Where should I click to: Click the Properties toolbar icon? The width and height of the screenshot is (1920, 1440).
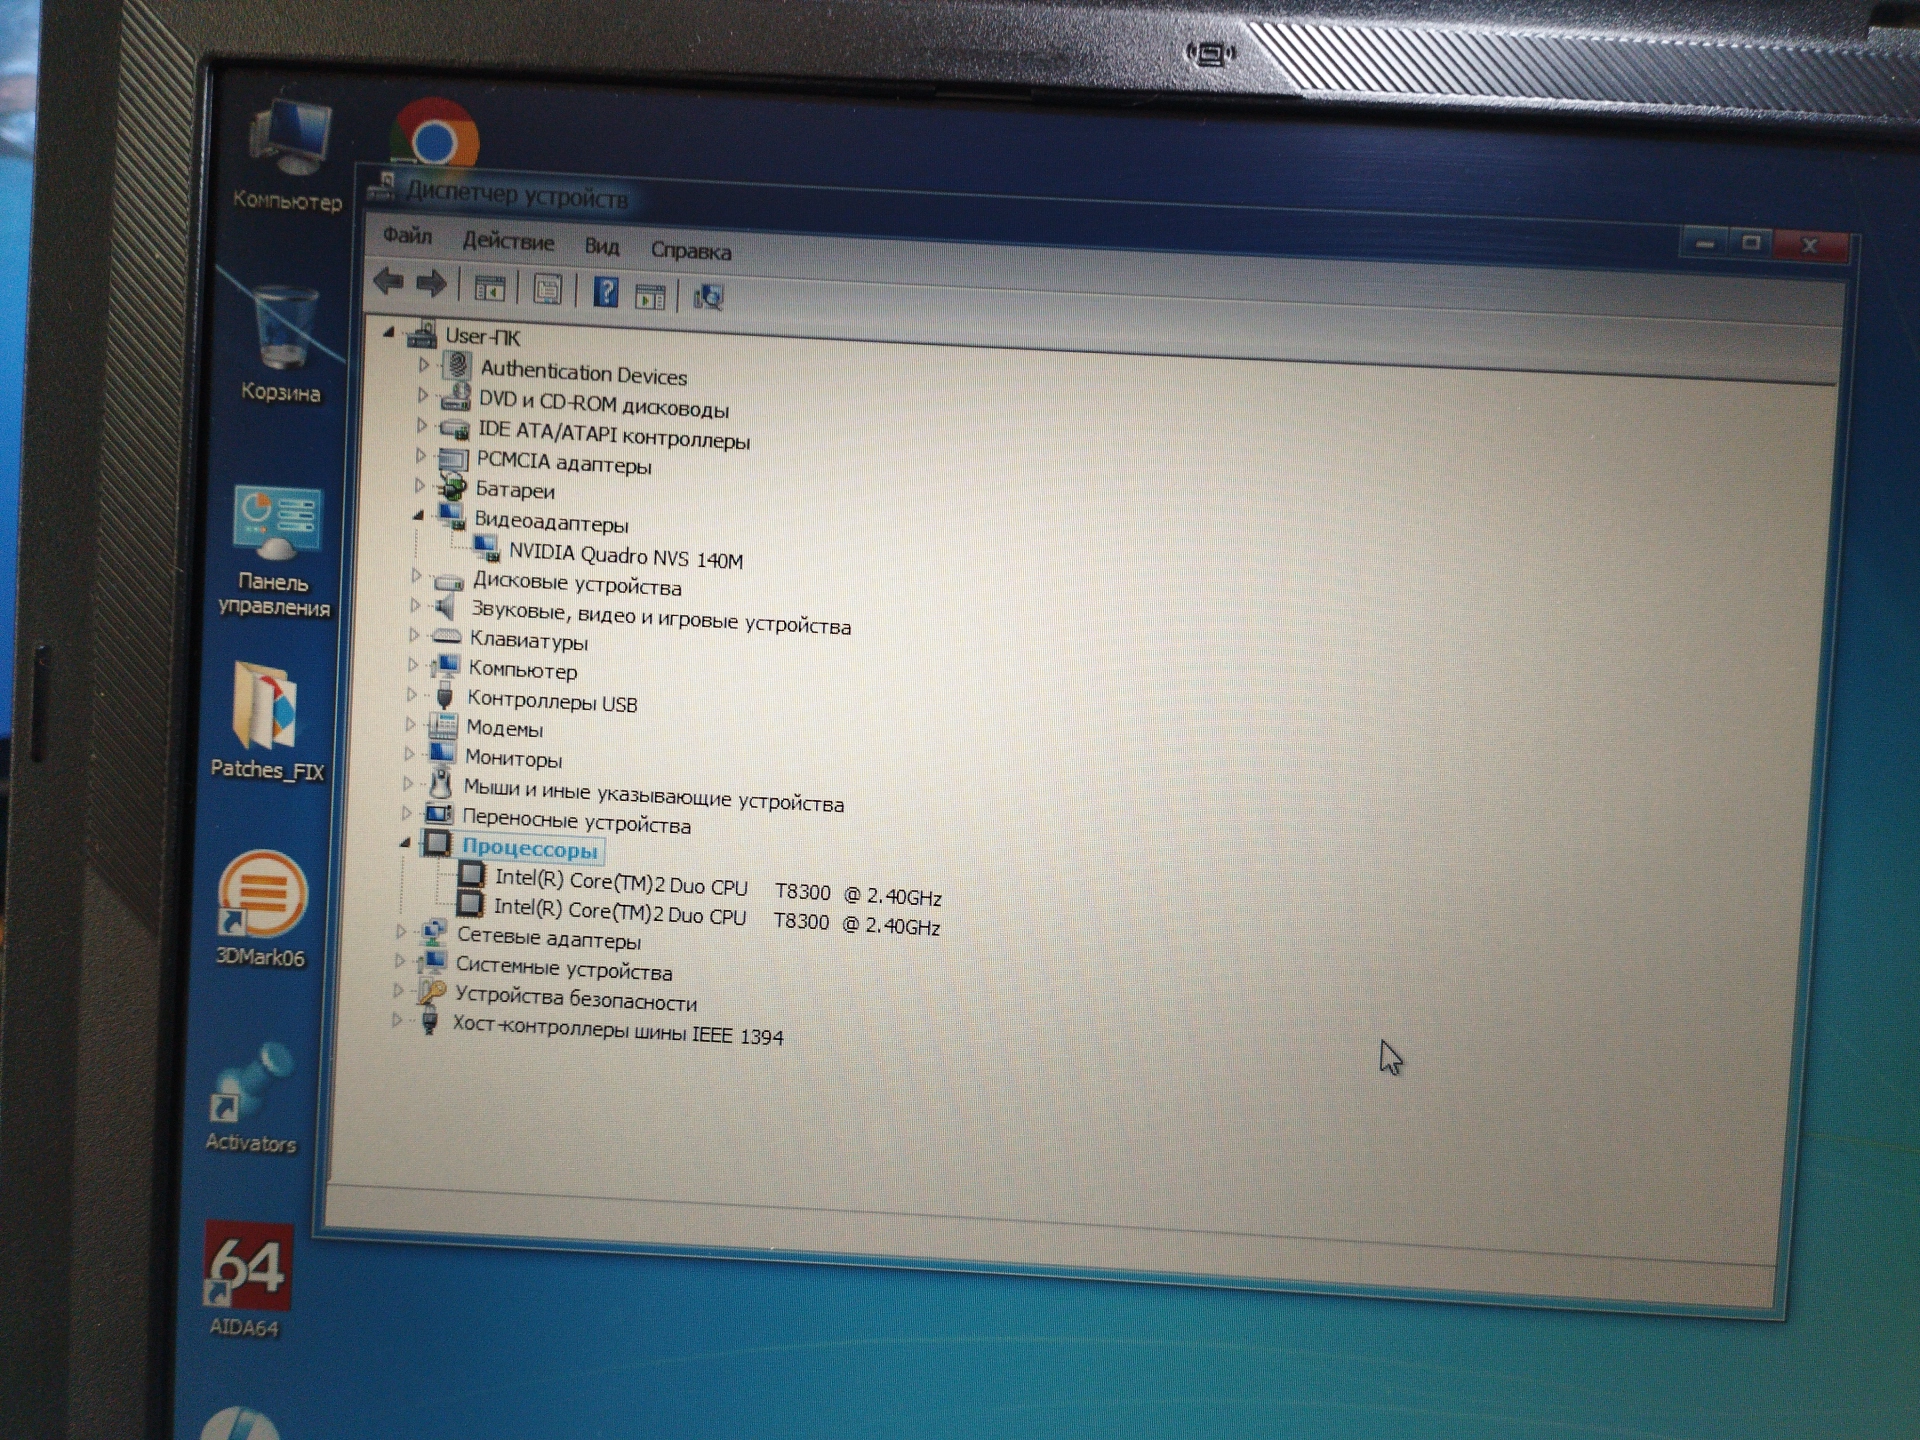547,291
